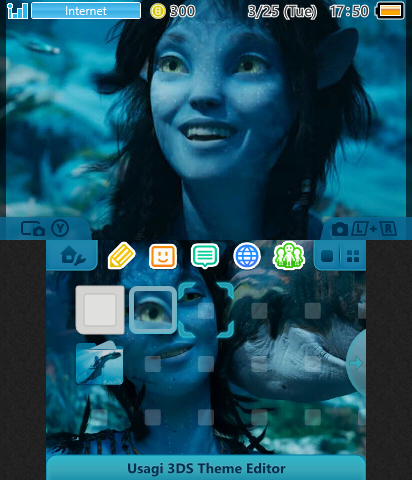Viewport: 412px width, 480px height.
Task: Click the signal strength icon
Action: click(x=17, y=11)
